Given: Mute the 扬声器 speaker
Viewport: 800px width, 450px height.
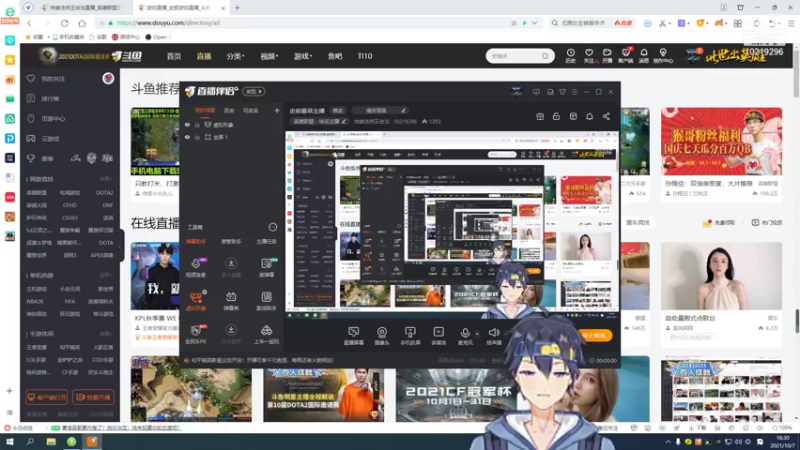Looking at the screenshot, I should tap(494, 336).
